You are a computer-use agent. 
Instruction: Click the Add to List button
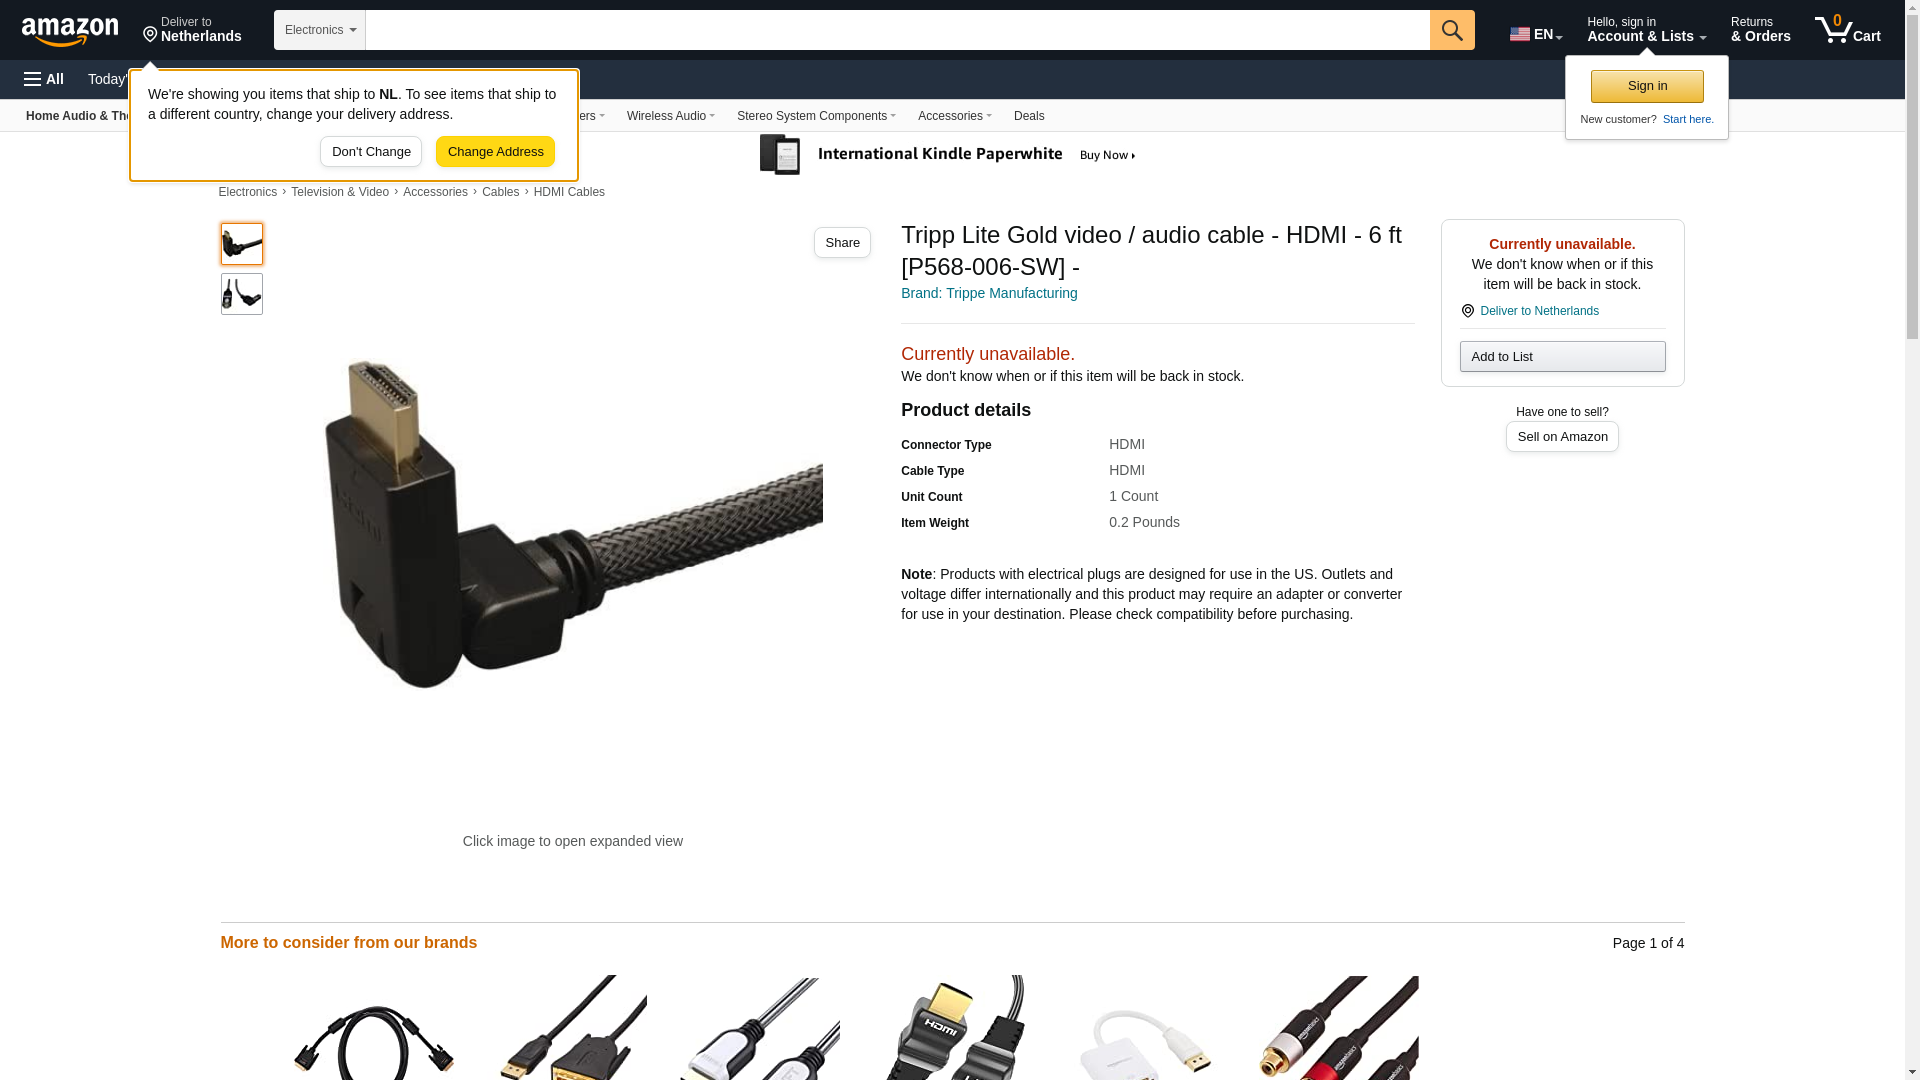(1562, 357)
